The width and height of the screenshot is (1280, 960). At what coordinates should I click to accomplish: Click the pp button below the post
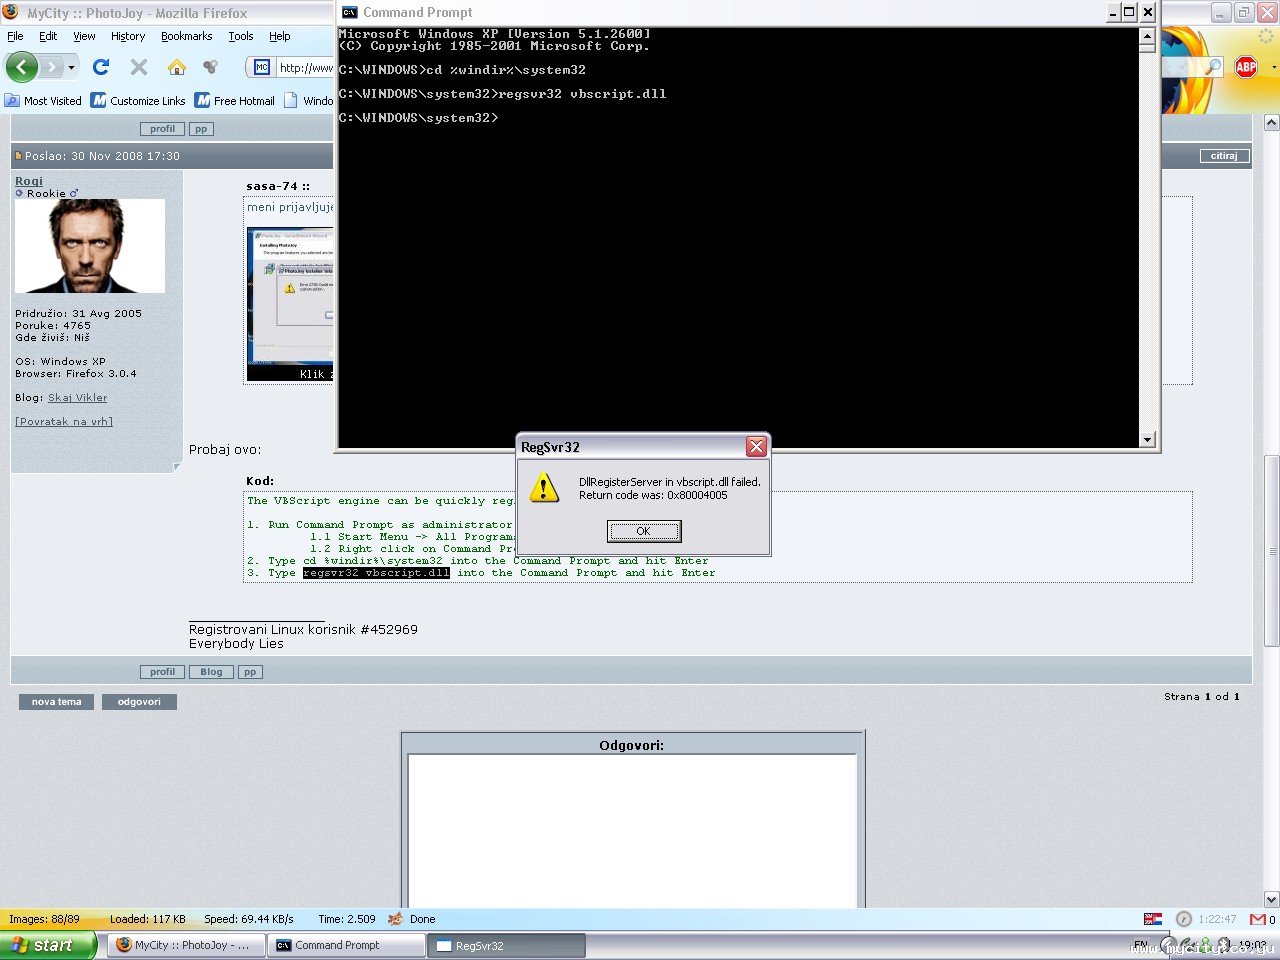tap(250, 672)
